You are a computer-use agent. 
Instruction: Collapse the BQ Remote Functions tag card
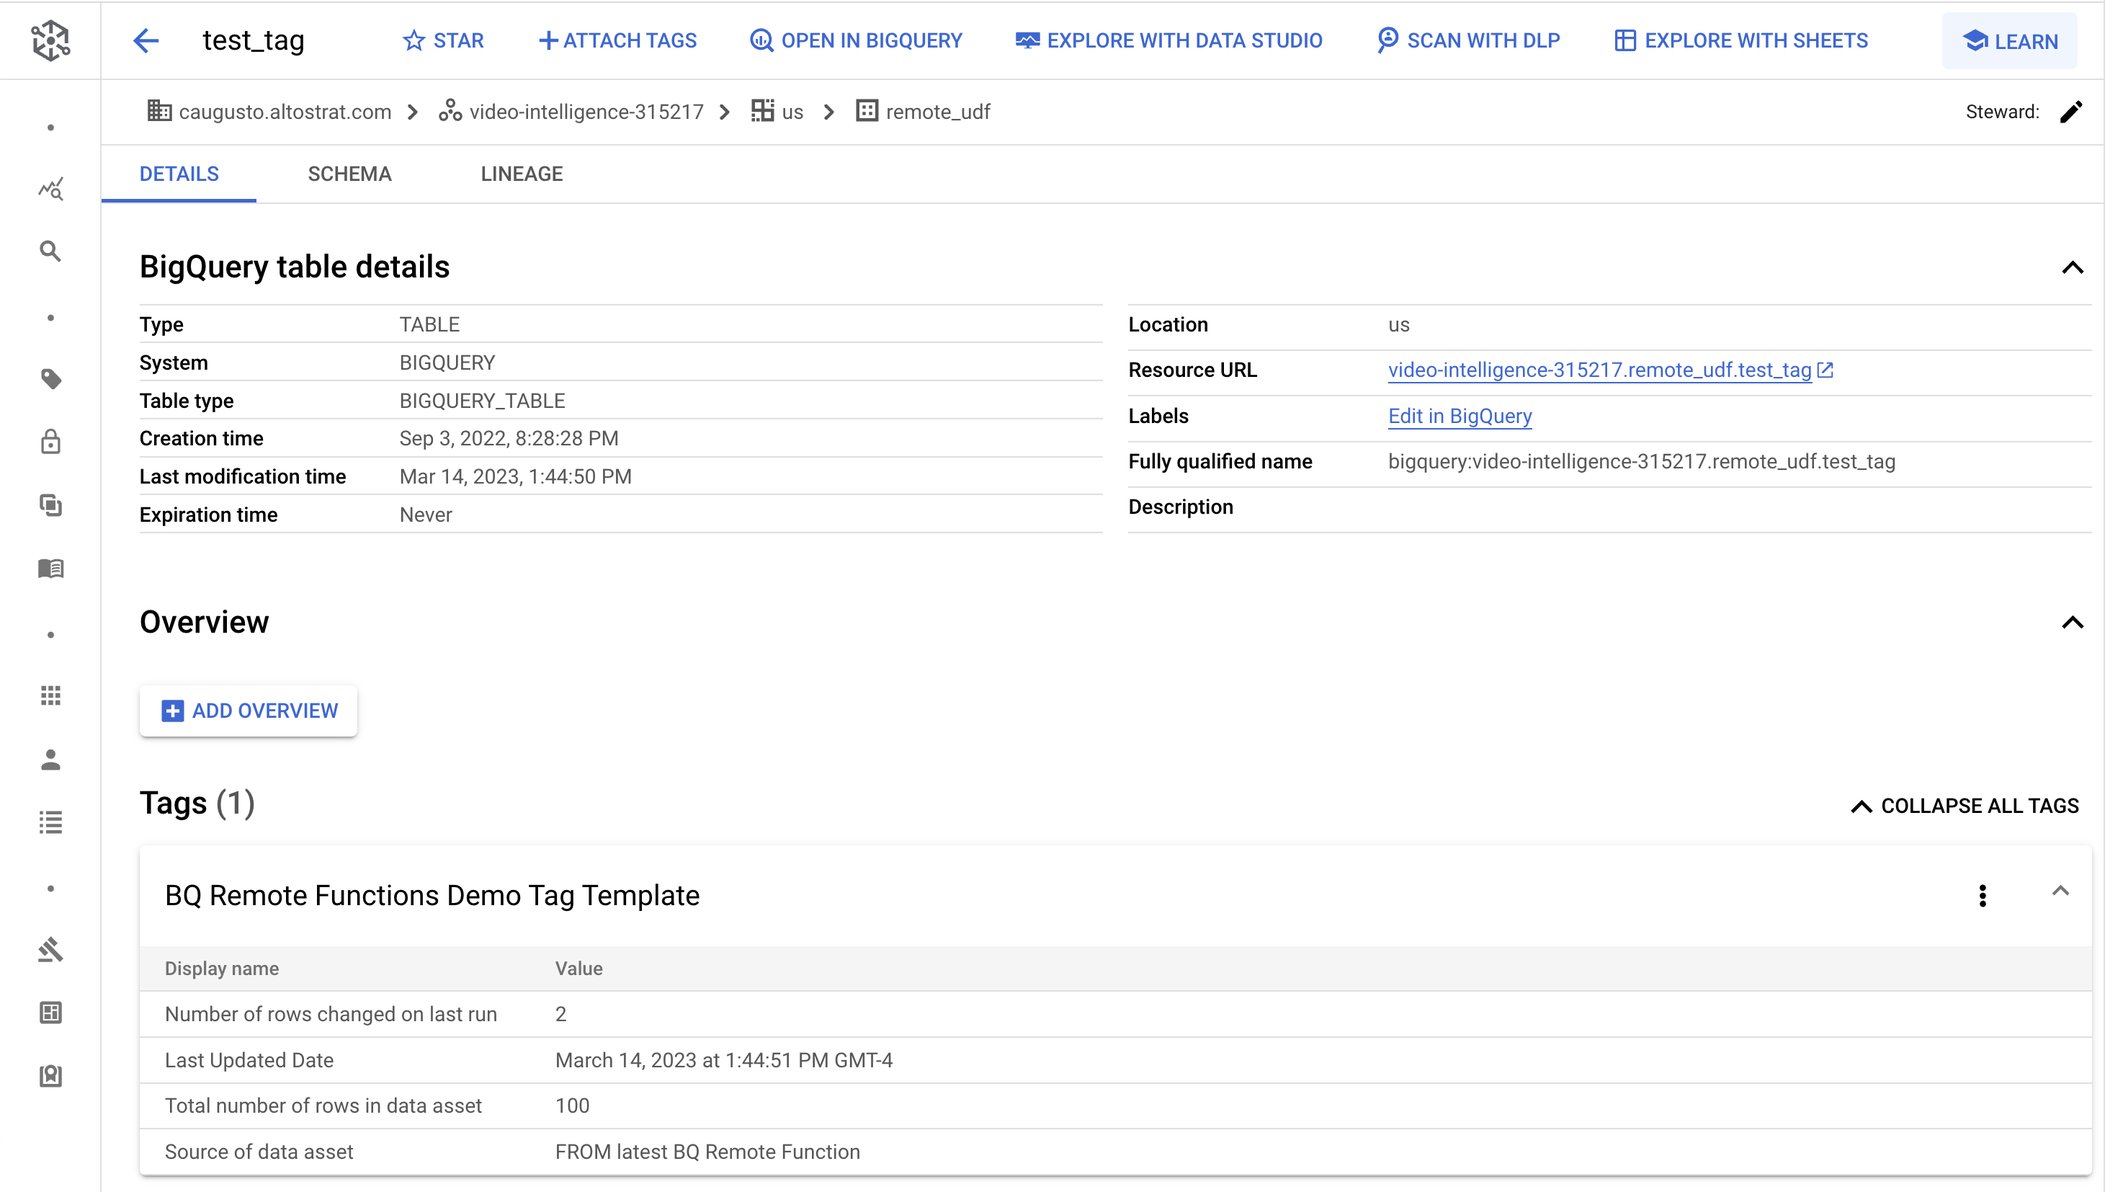click(x=2060, y=891)
